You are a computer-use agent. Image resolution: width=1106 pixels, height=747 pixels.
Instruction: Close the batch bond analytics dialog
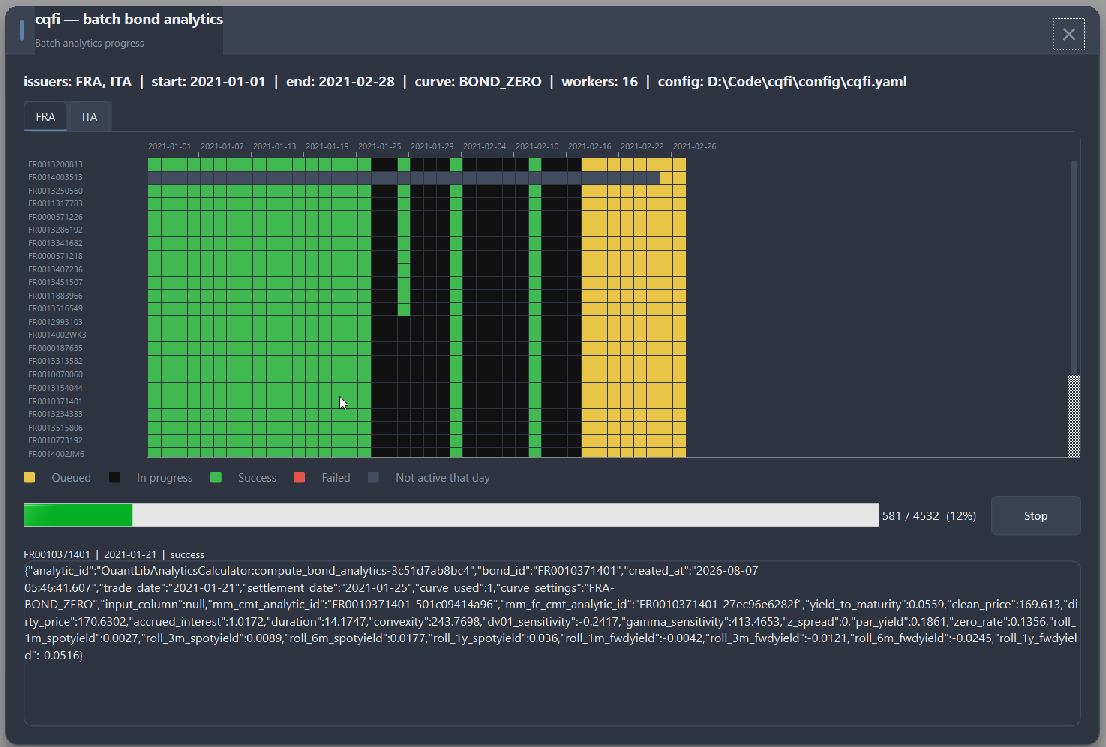pyautogui.click(x=1069, y=34)
